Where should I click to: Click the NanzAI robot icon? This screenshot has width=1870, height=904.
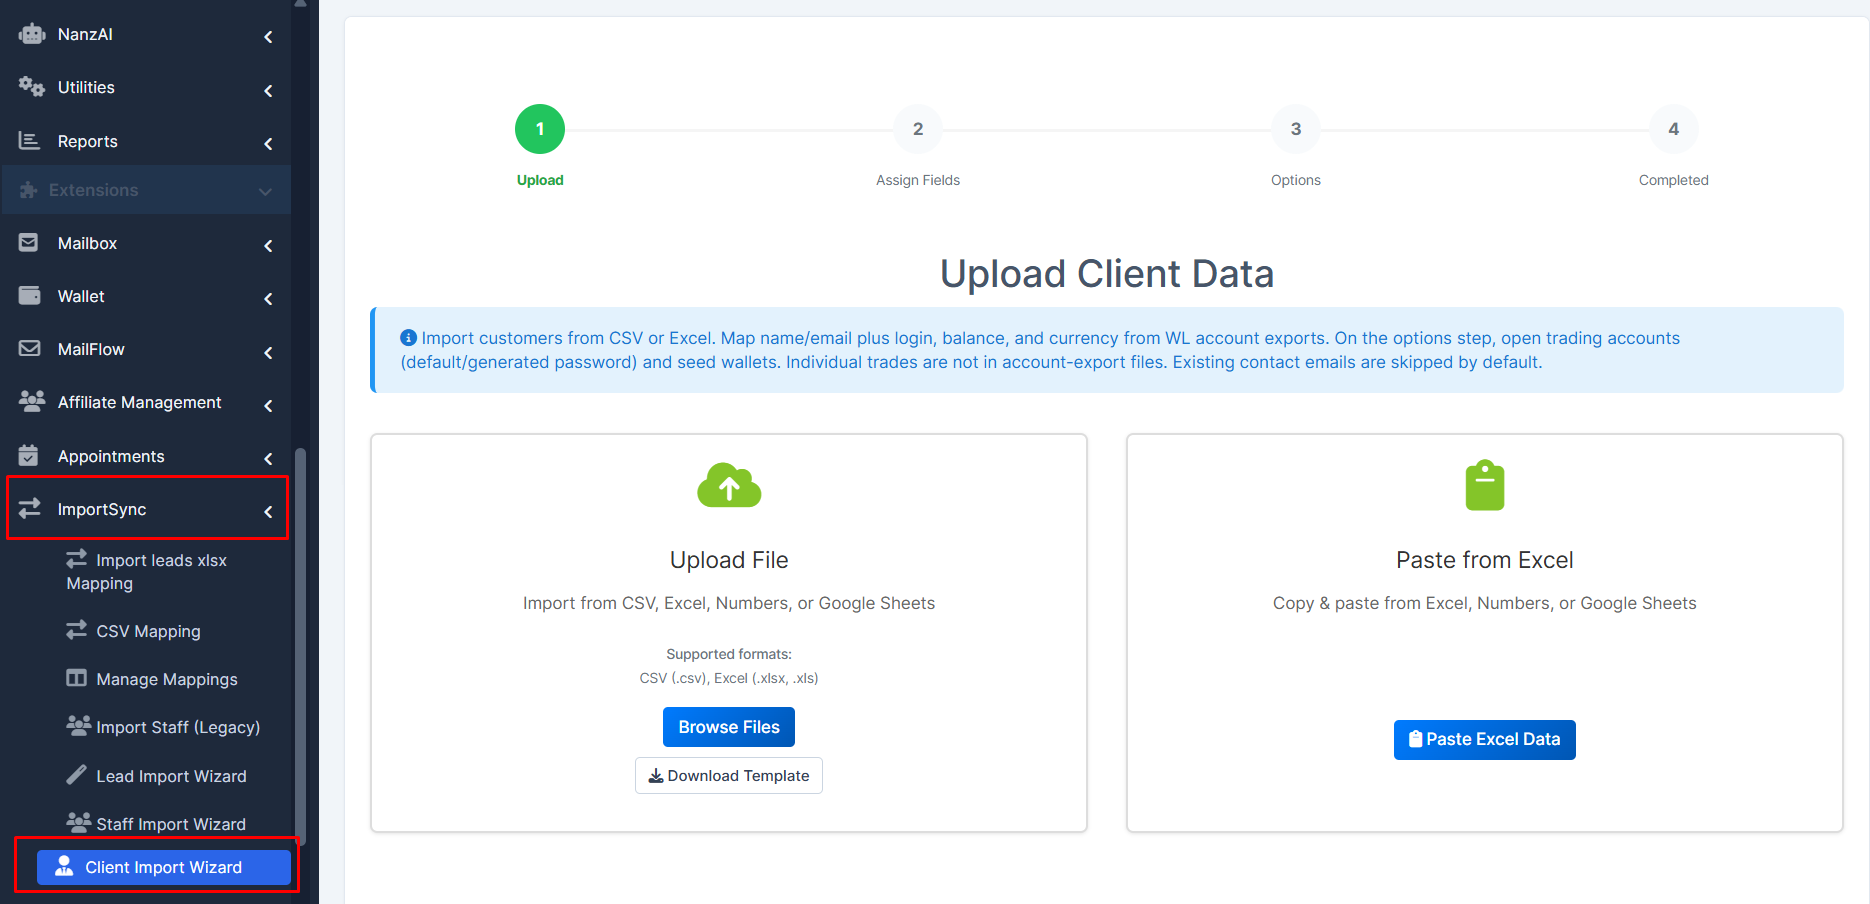[31, 34]
